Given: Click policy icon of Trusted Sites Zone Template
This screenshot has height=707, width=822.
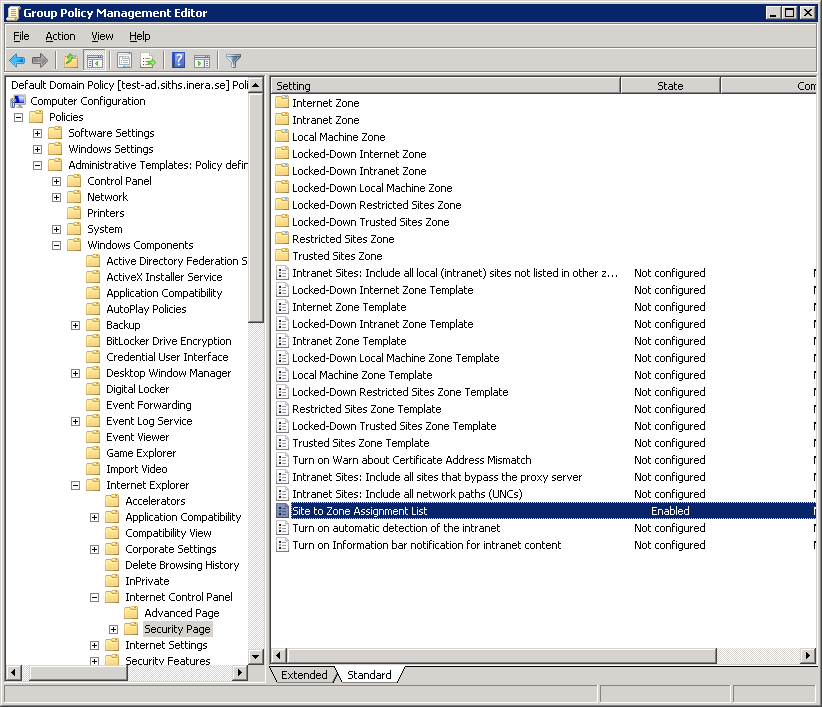Looking at the screenshot, I should (283, 443).
